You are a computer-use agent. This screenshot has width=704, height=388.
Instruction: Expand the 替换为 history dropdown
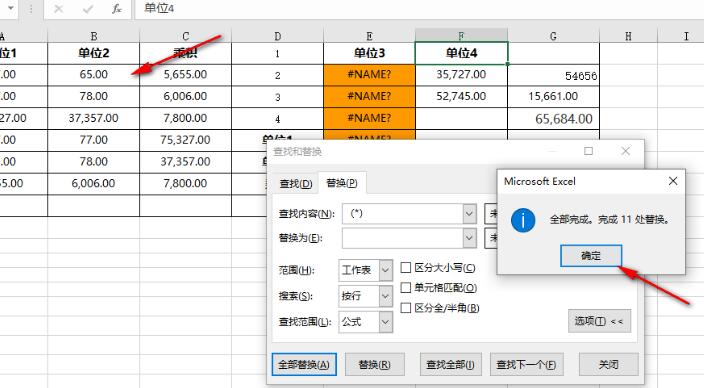point(469,238)
